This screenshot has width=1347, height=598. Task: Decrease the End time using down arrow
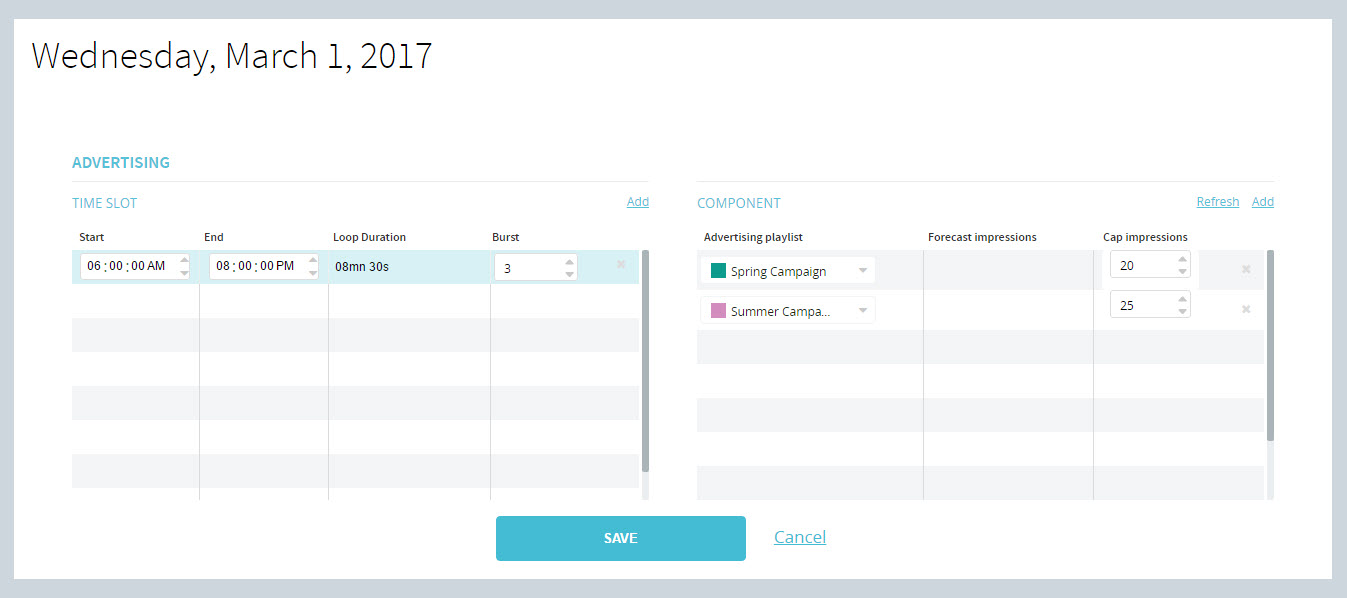click(x=312, y=273)
